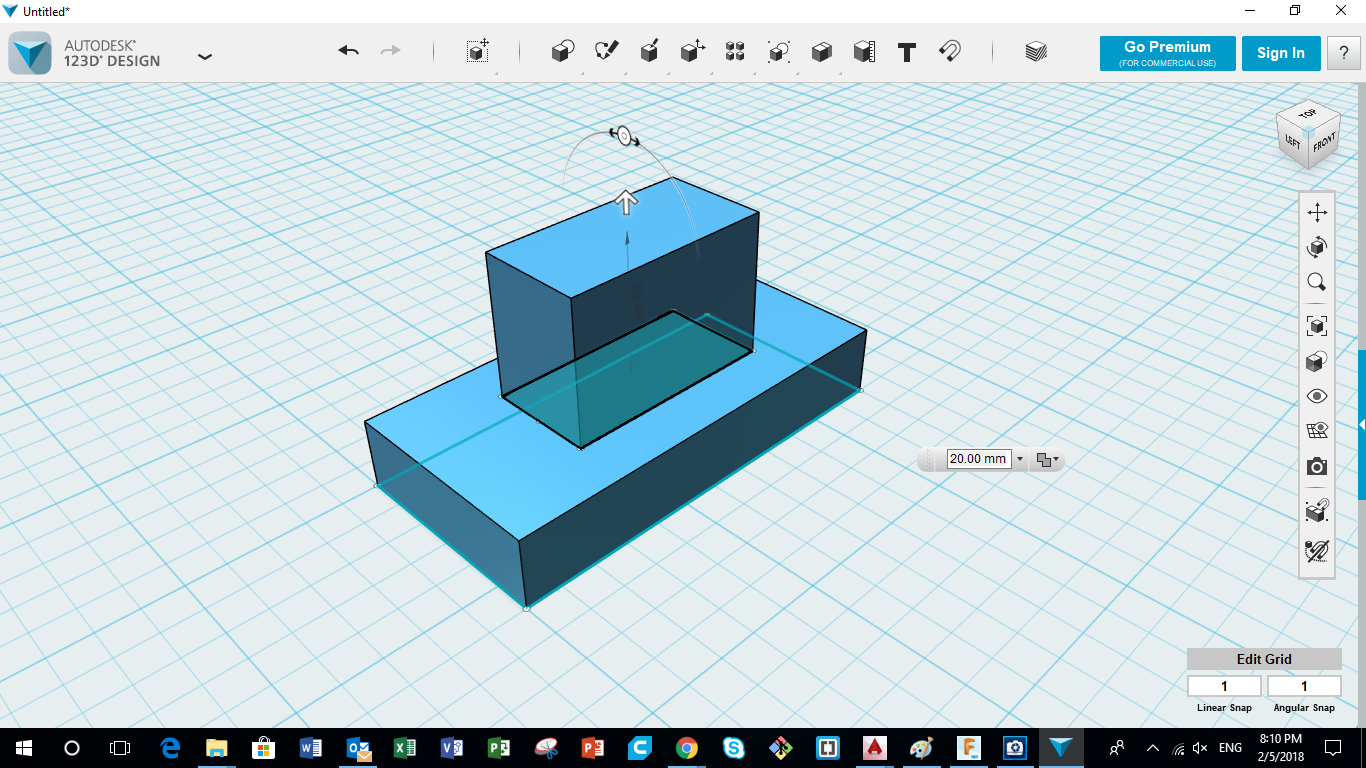Select the Orbit tool in navigation bar
Screen dimensions: 1366x768
pyautogui.click(x=1317, y=247)
